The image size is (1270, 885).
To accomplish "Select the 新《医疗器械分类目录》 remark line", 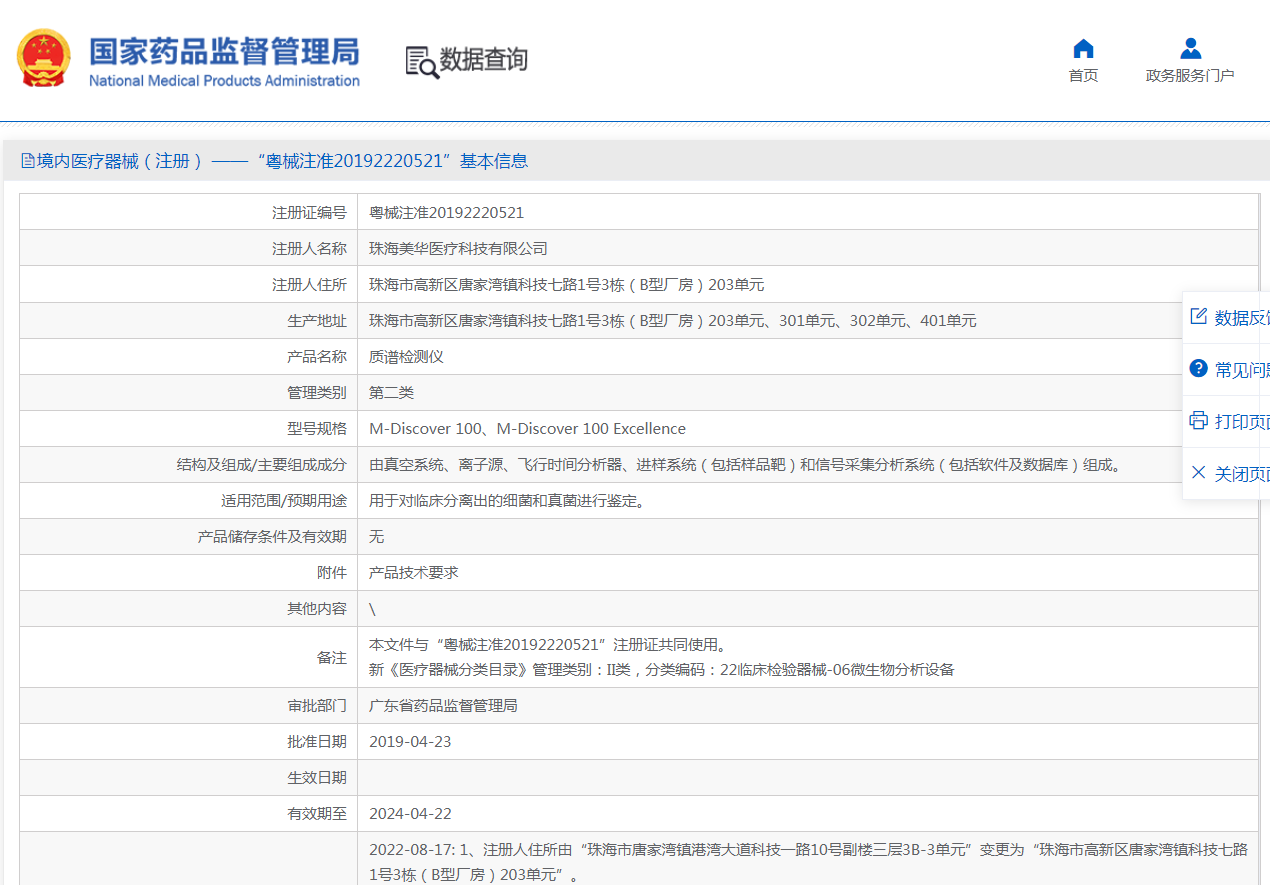I will coord(662,670).
